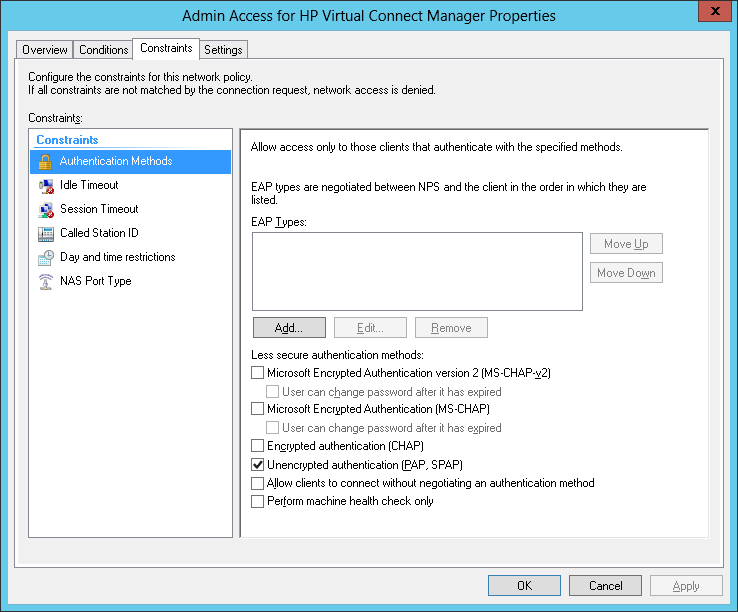Image resolution: width=738 pixels, height=612 pixels.
Task: Open the Conditions tab
Action: click(104, 50)
